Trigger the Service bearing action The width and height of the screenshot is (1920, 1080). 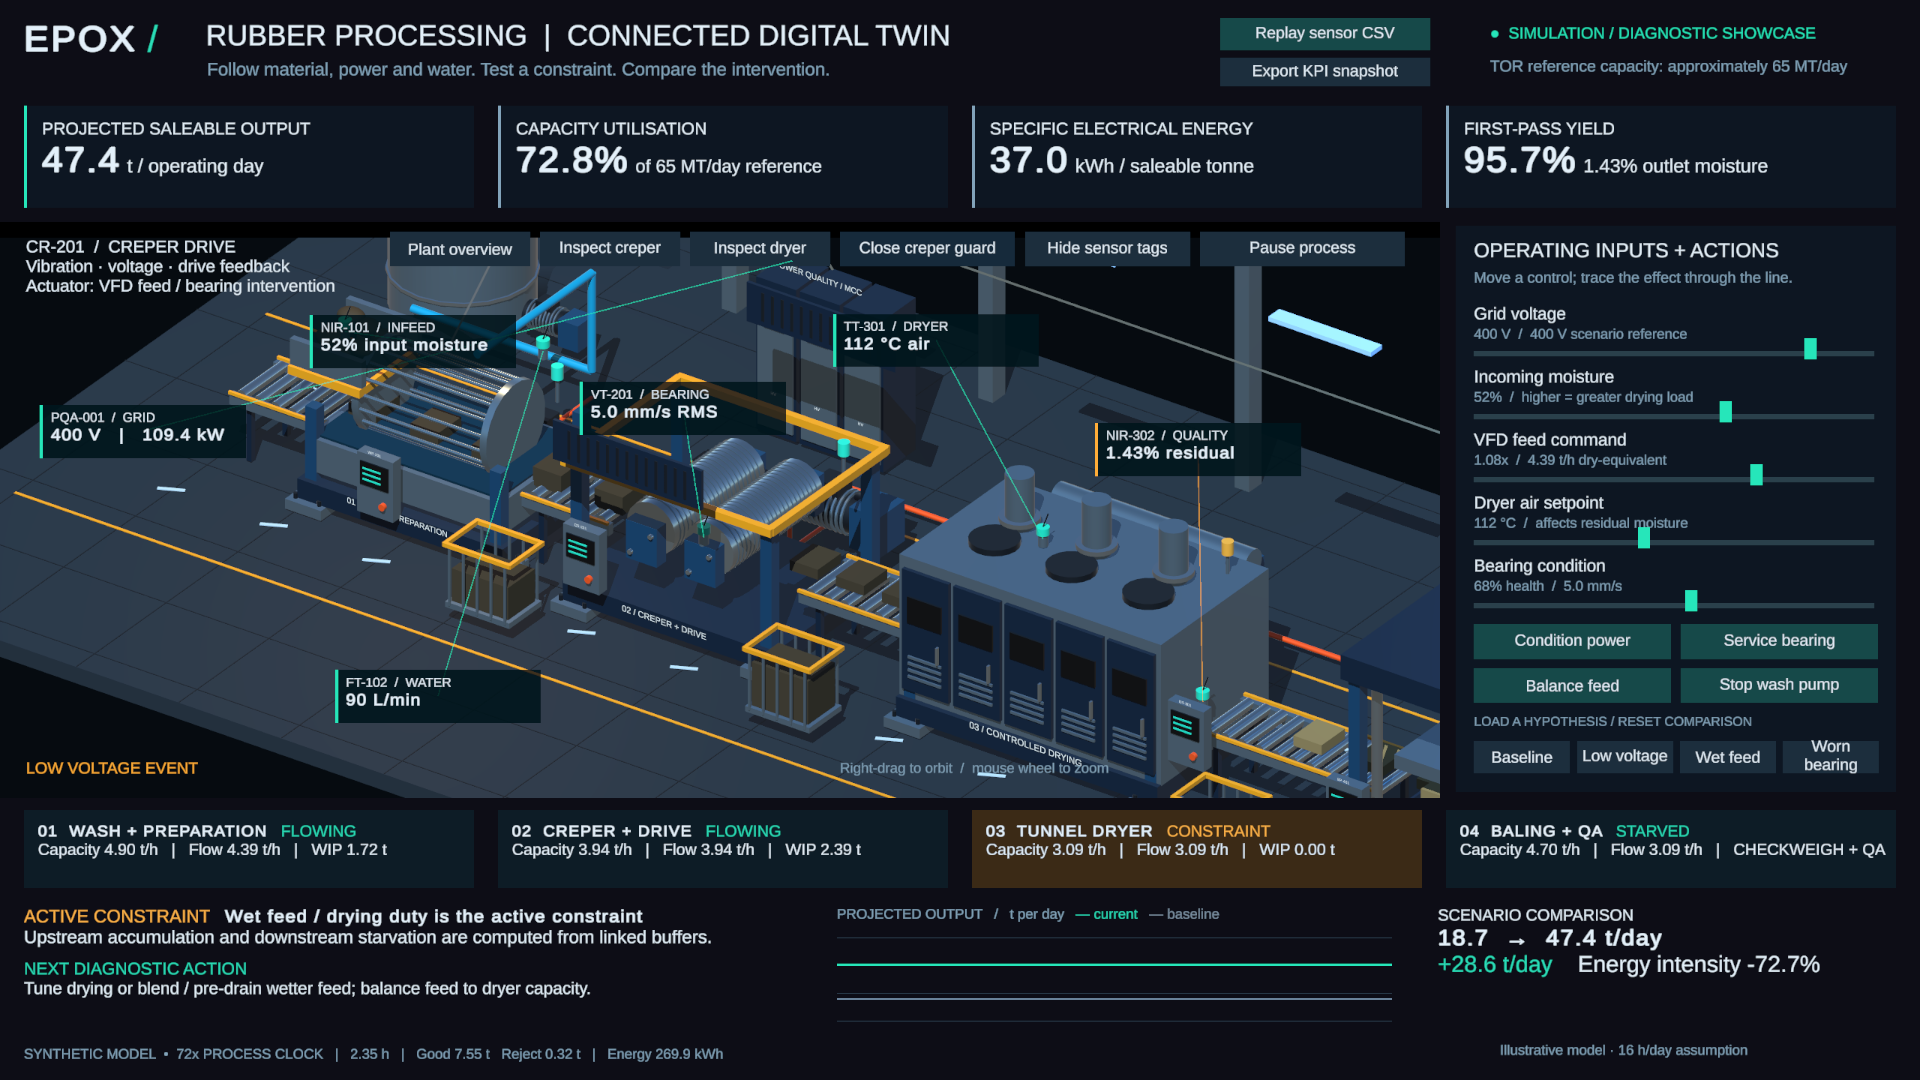(1779, 641)
